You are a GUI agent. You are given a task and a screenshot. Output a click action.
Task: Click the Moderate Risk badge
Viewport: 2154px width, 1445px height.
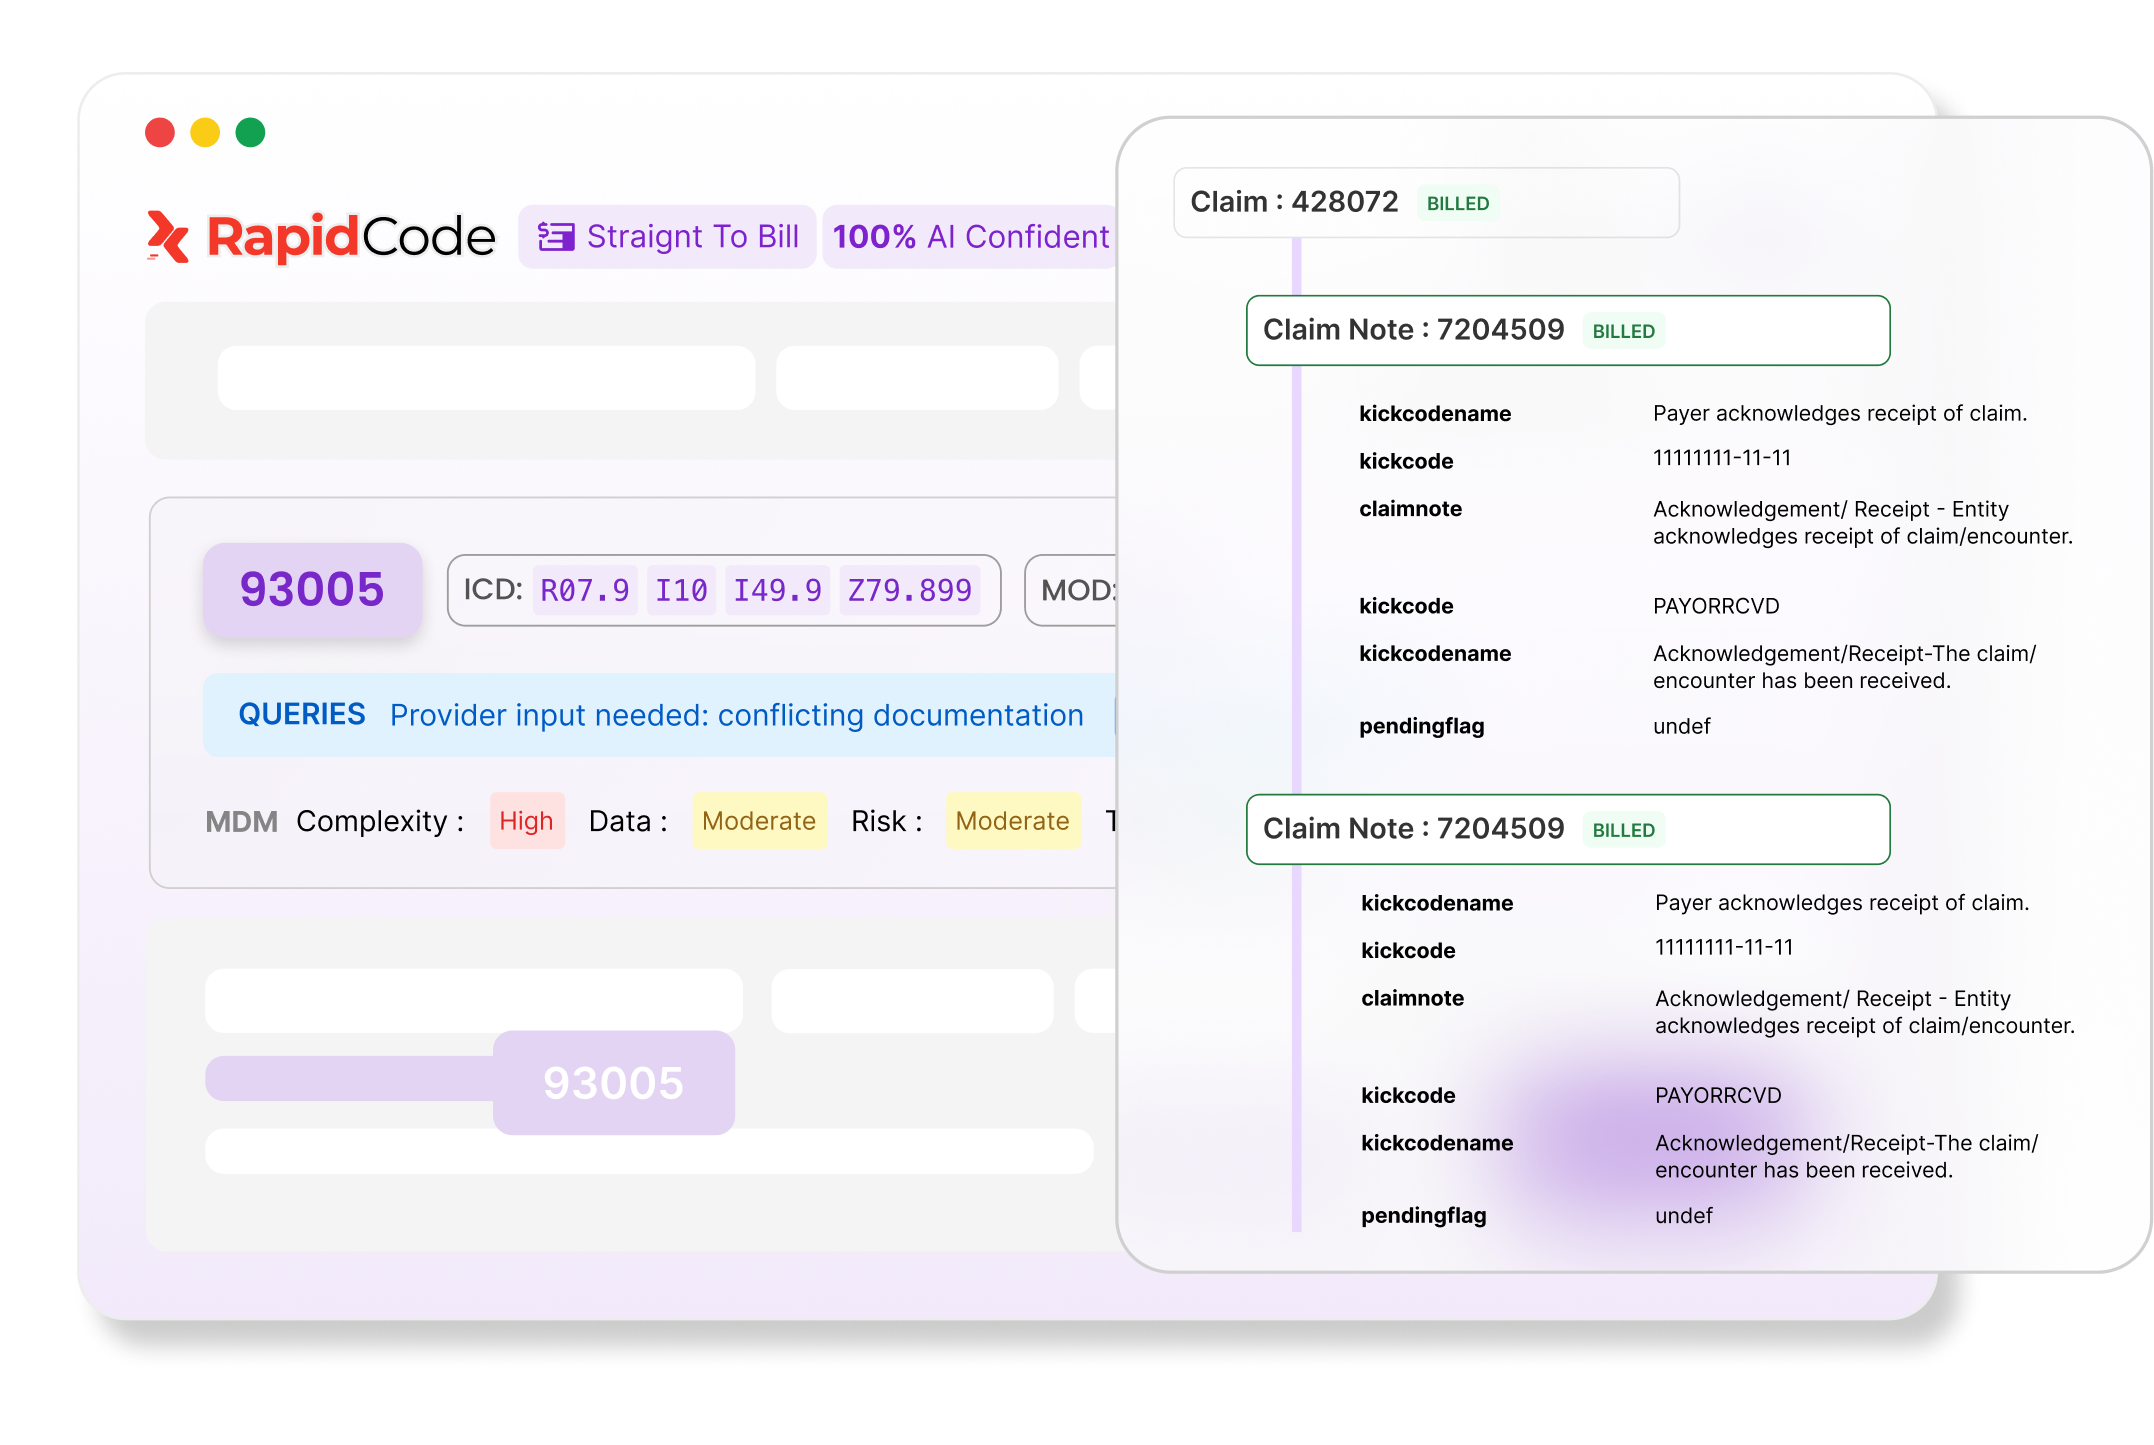1012,821
